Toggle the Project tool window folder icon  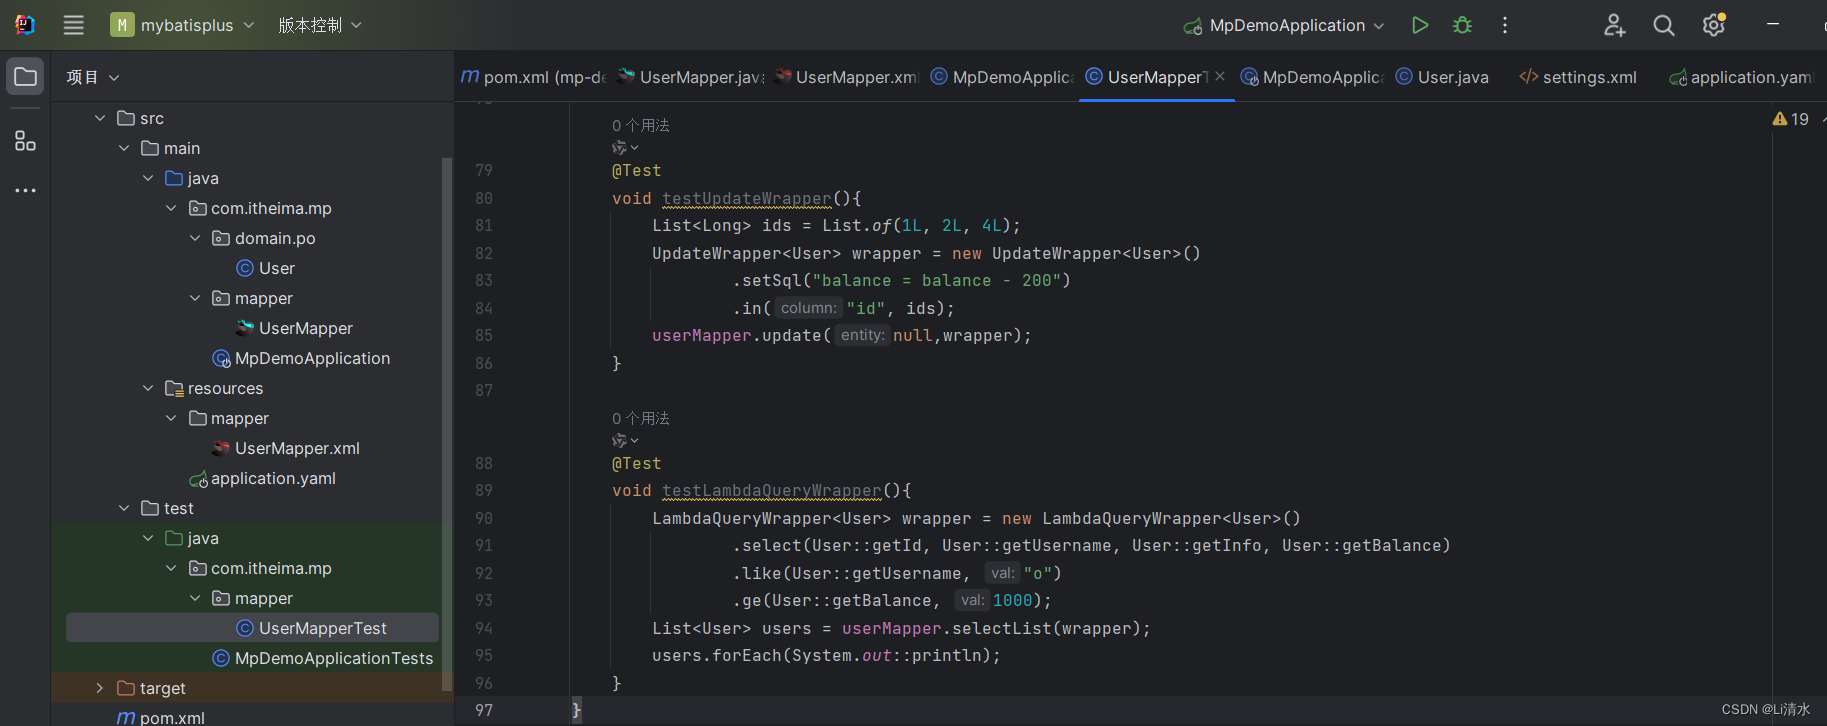click(26, 77)
